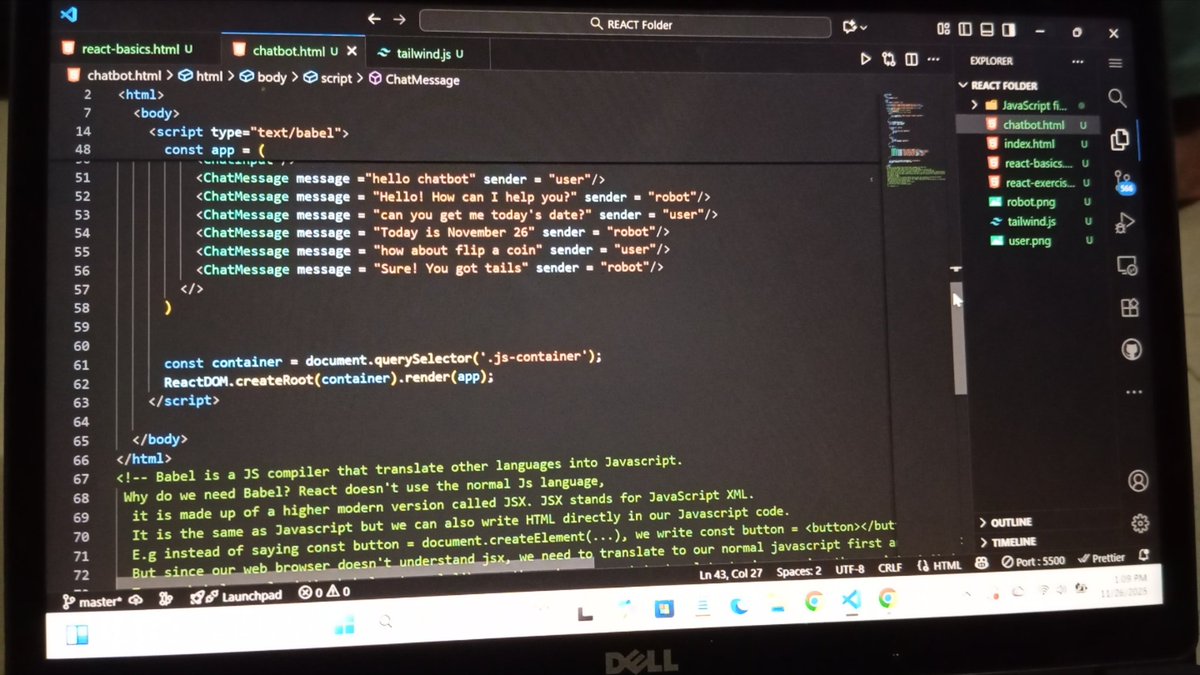The width and height of the screenshot is (1200, 675).
Task: Open the Explorer files icon in activity bar
Action: (x=1119, y=139)
